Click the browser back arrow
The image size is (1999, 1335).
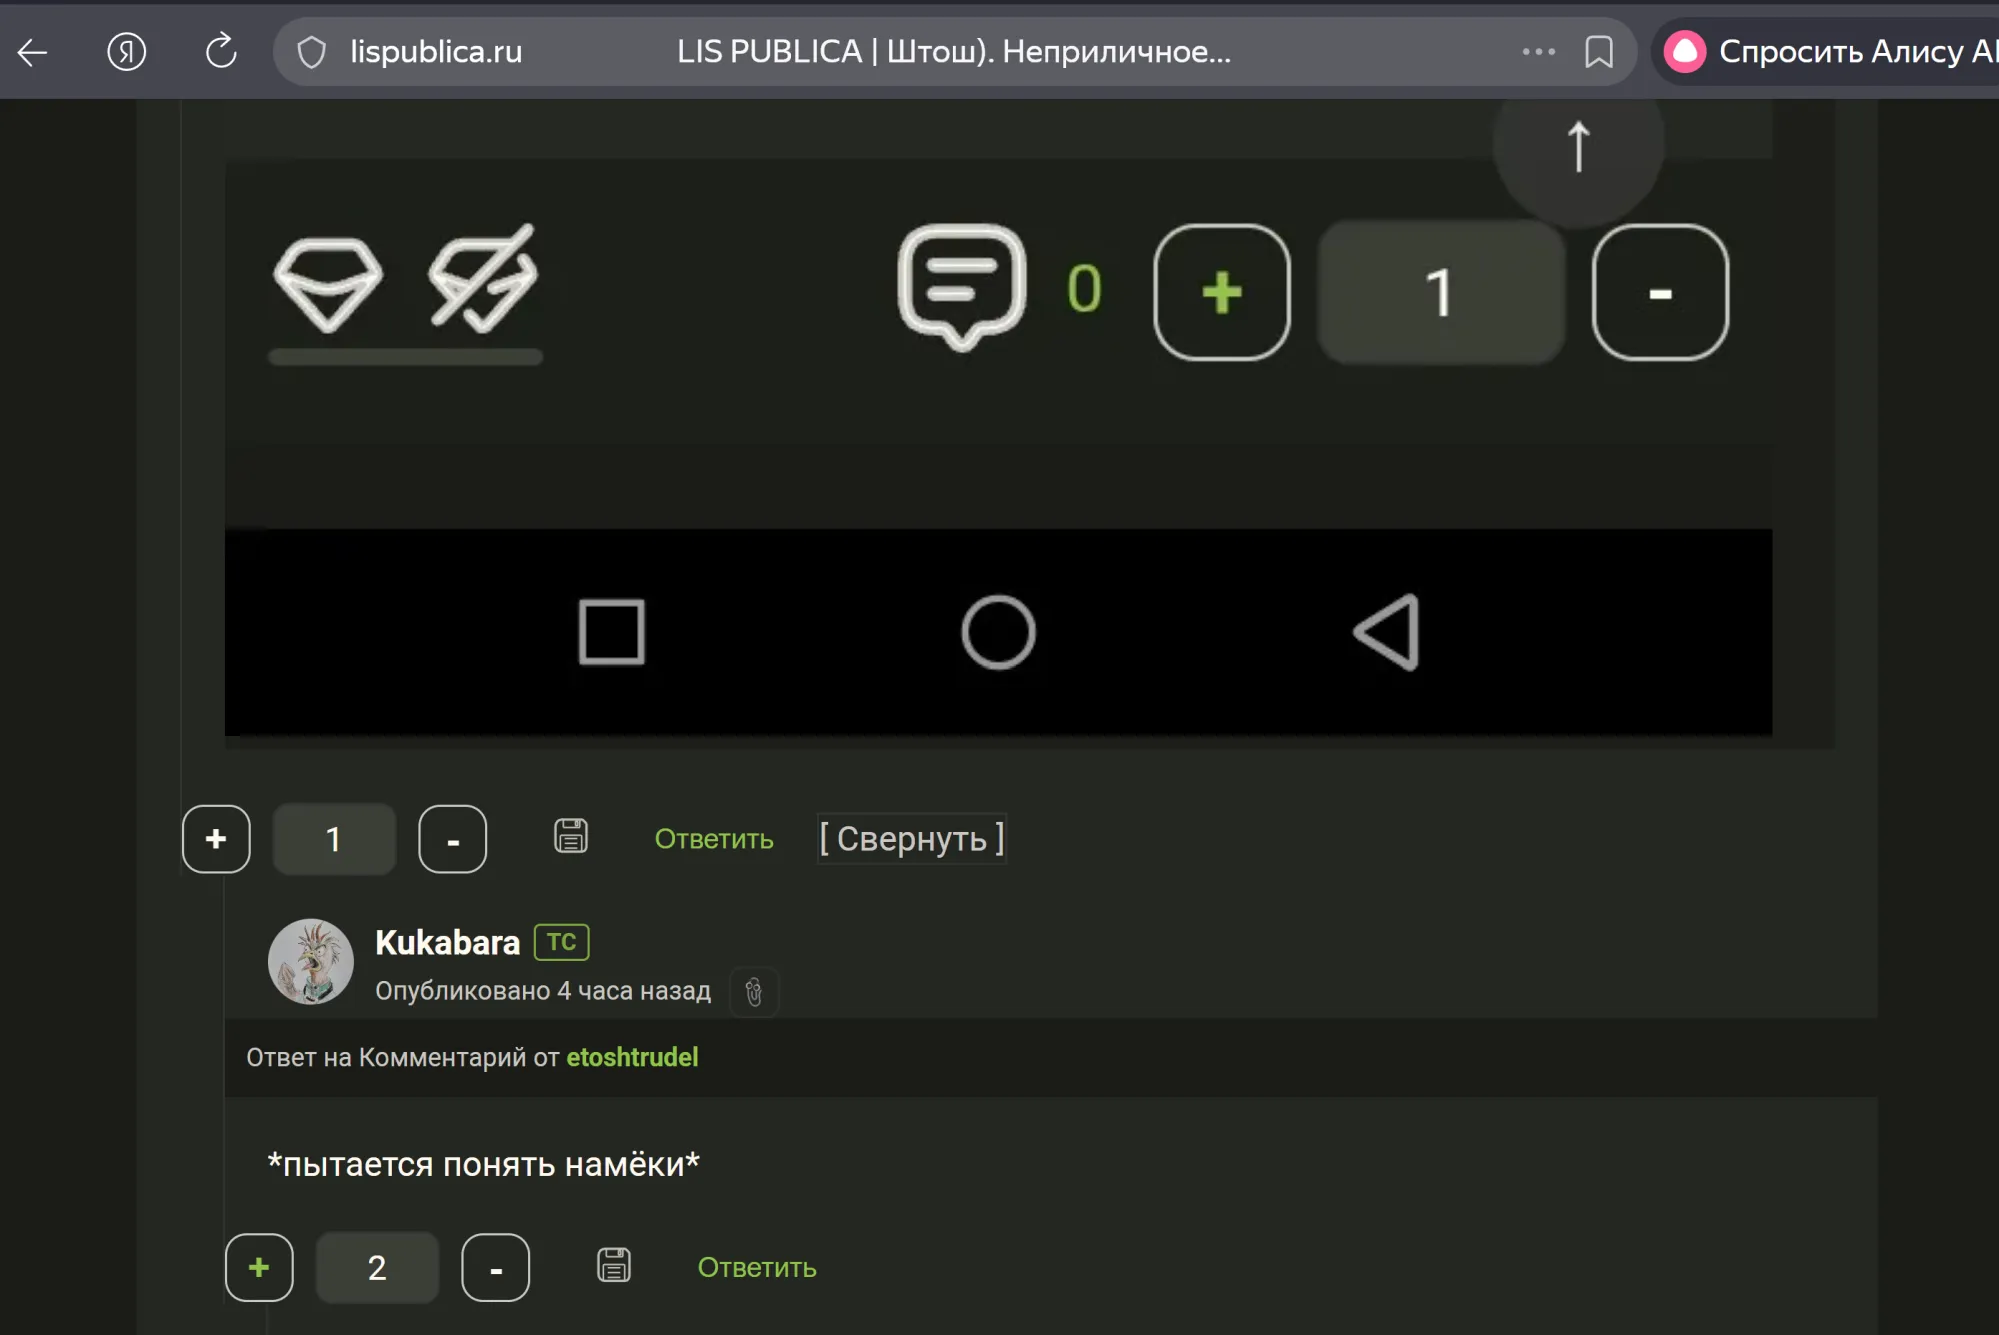[33, 52]
